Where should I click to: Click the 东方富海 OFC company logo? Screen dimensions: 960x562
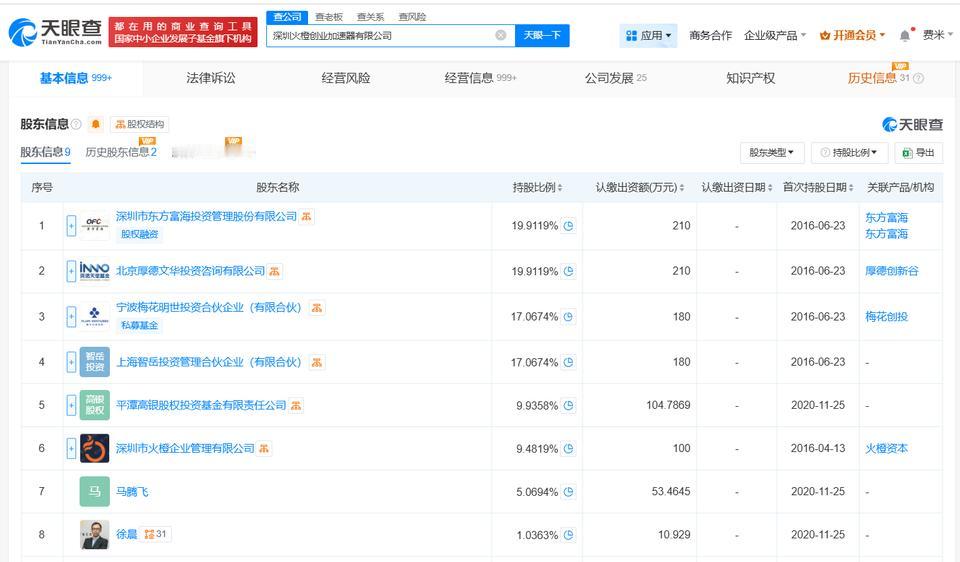click(x=94, y=225)
